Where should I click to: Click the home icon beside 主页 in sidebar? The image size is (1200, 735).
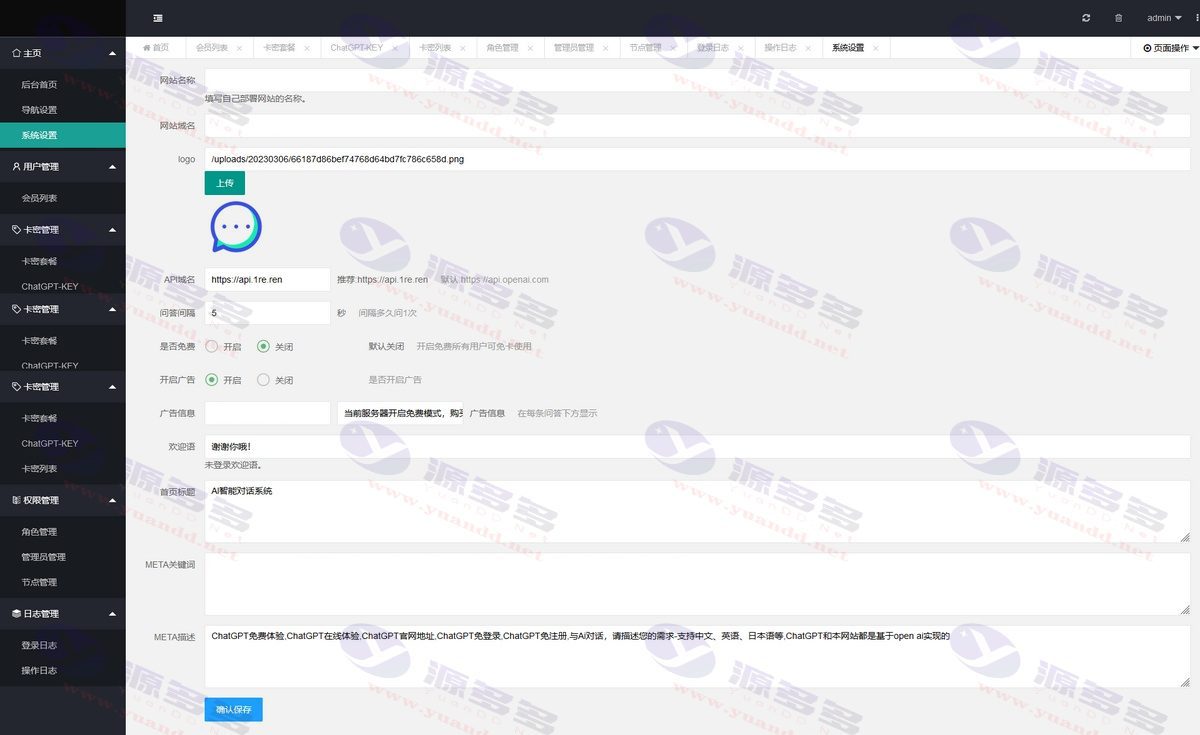point(15,52)
